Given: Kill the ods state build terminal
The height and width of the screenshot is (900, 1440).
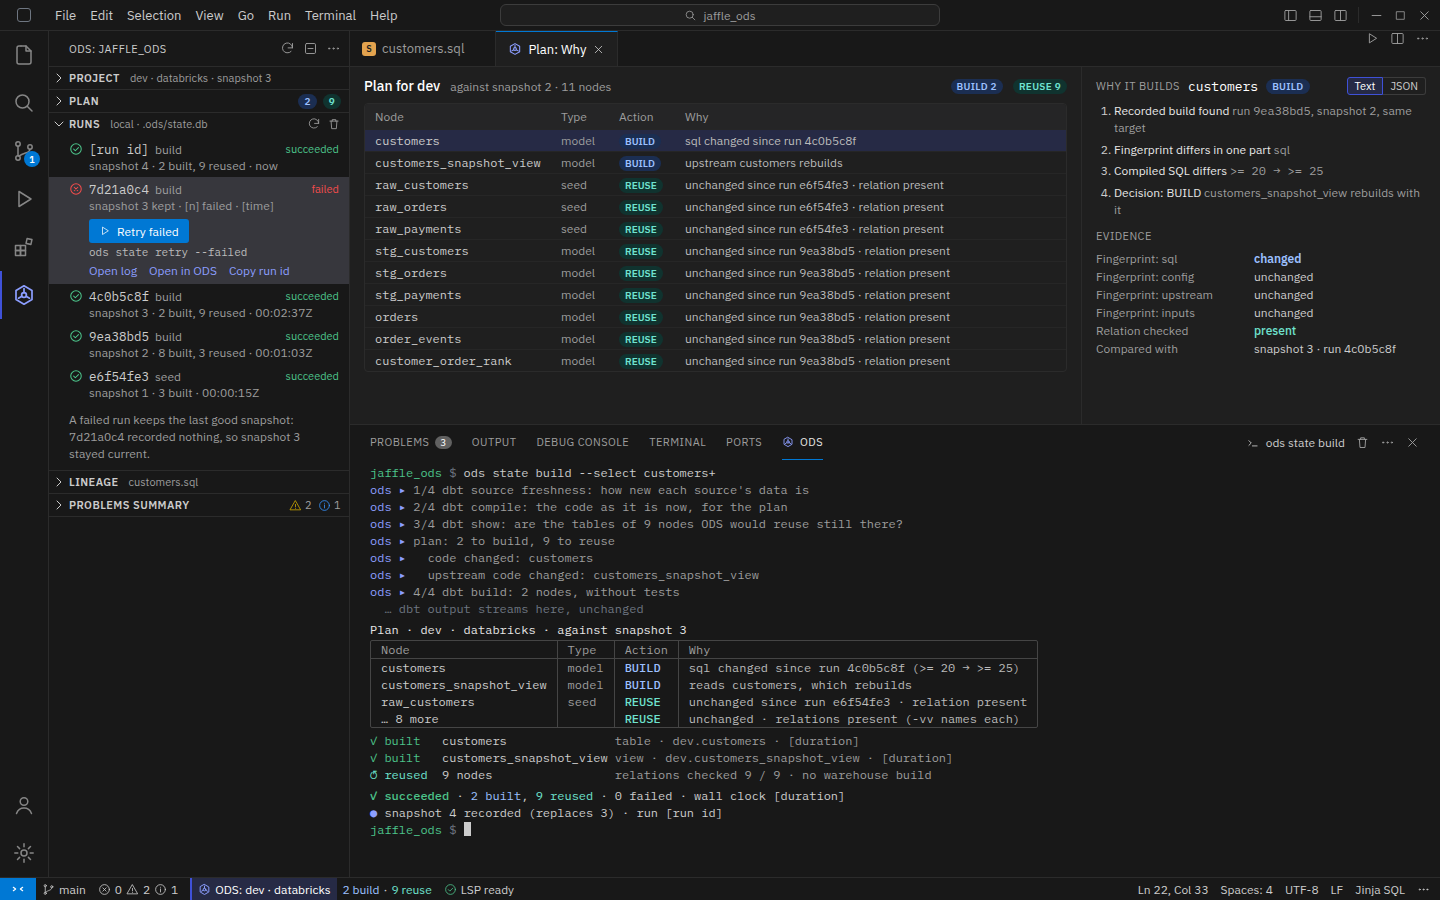Looking at the screenshot, I should [x=1362, y=442].
